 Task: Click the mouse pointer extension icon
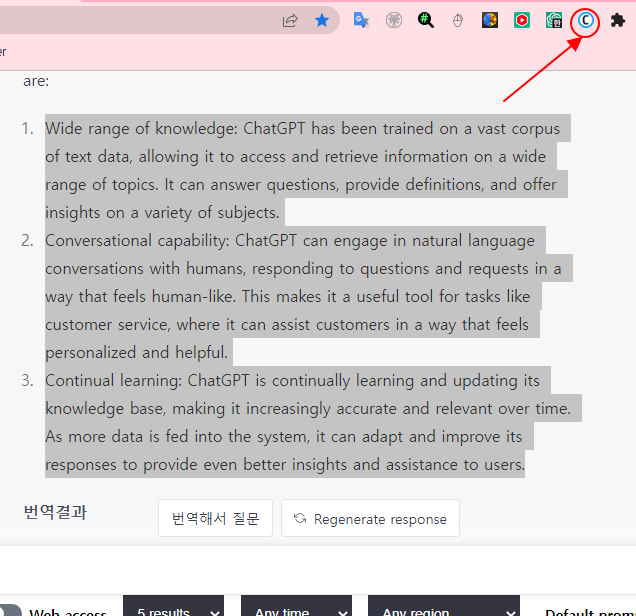(458, 20)
